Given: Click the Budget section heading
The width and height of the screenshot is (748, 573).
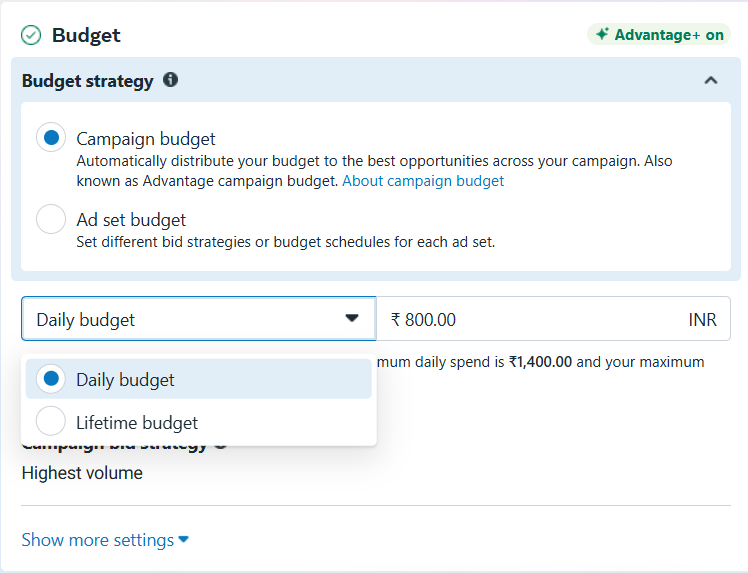Looking at the screenshot, I should tap(86, 35).
